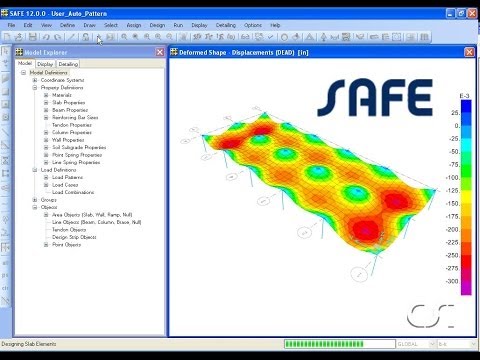This screenshot has width=480, height=360.
Task: Open the Define menu
Action: pos(67,25)
